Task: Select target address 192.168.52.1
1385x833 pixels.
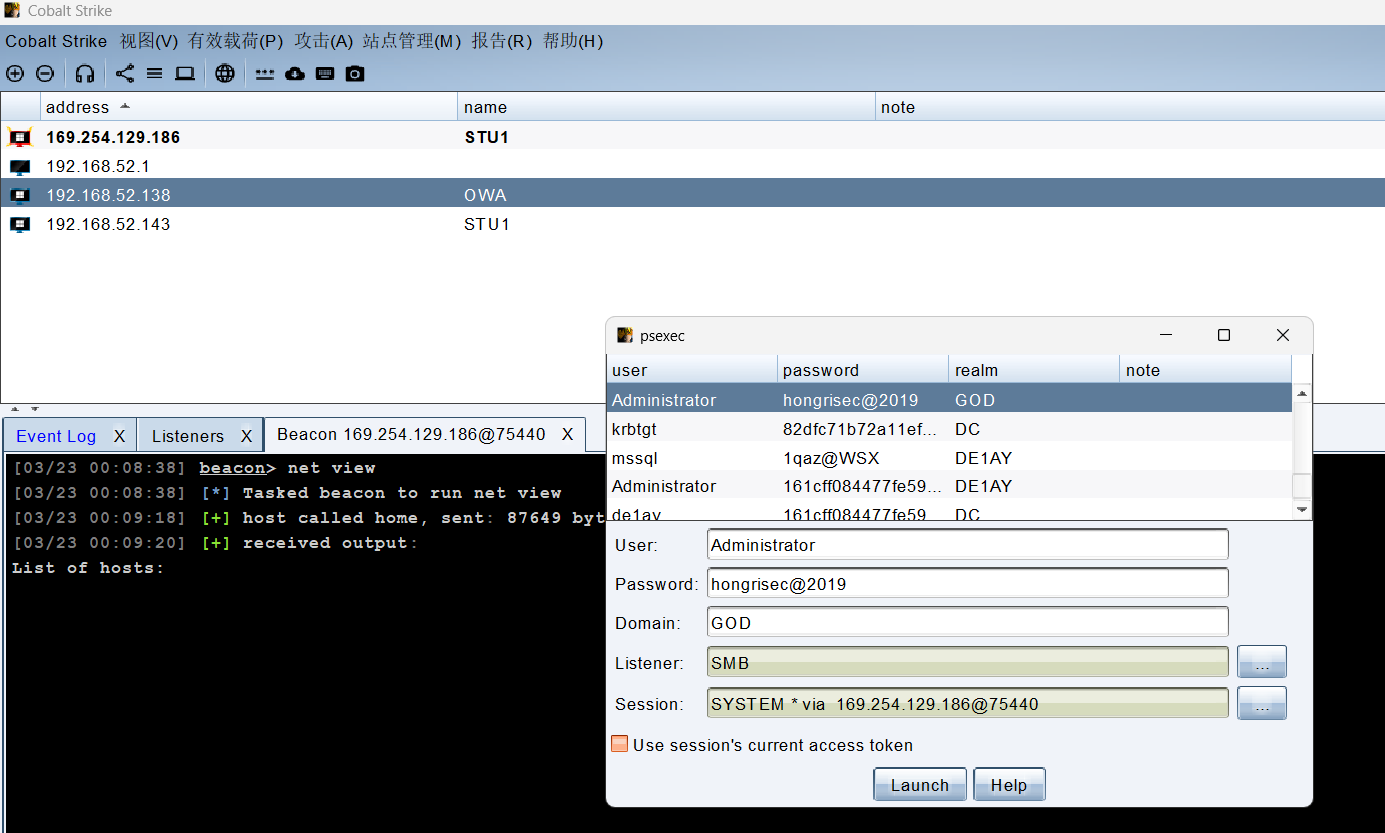Action: (x=98, y=166)
